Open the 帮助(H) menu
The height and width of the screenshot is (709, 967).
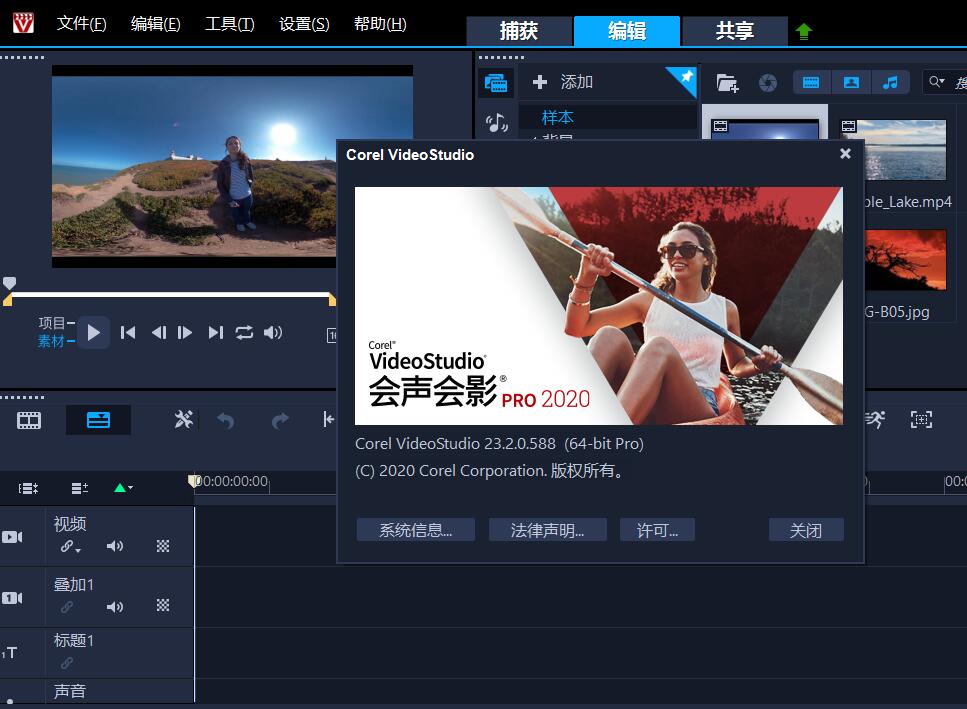pos(380,24)
